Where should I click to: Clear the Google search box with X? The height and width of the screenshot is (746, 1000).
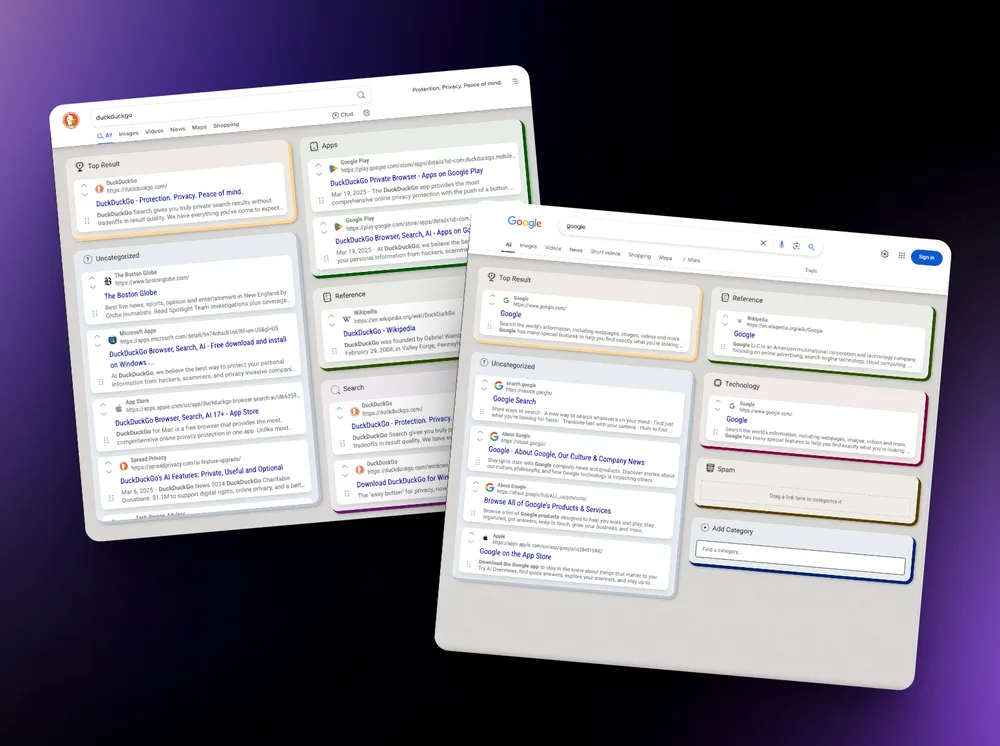coord(763,243)
